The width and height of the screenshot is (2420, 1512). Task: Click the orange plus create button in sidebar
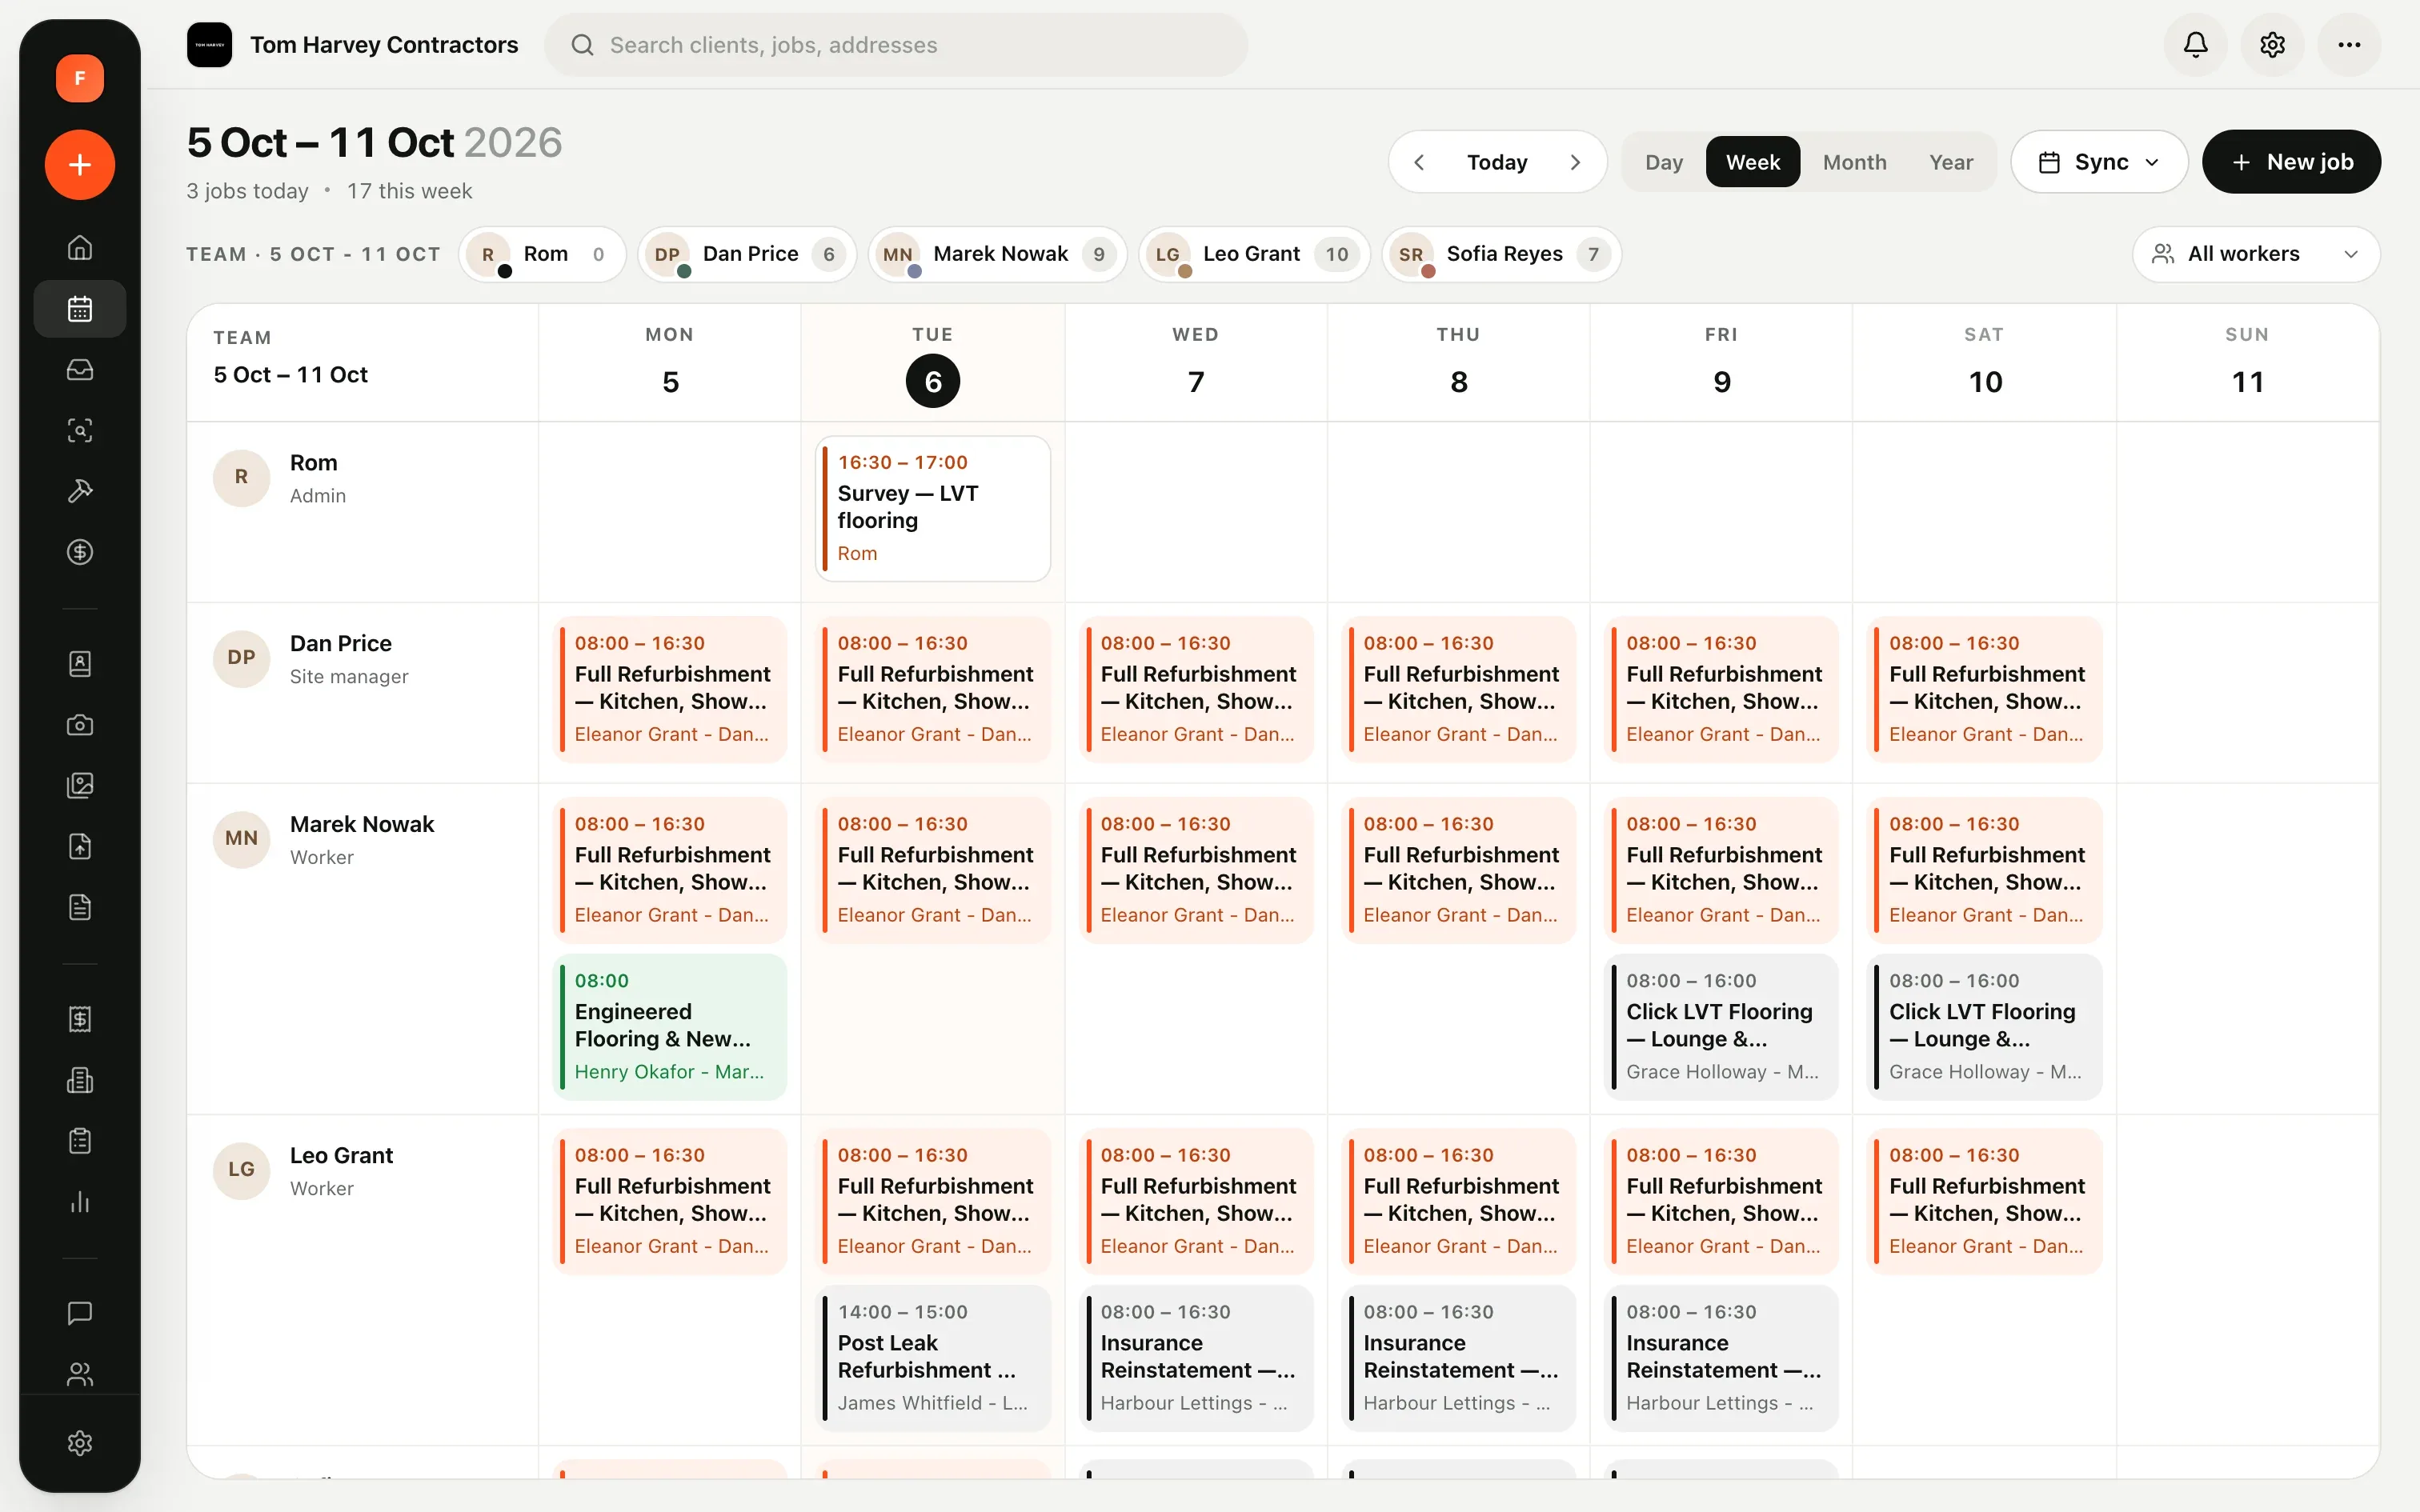(80, 165)
